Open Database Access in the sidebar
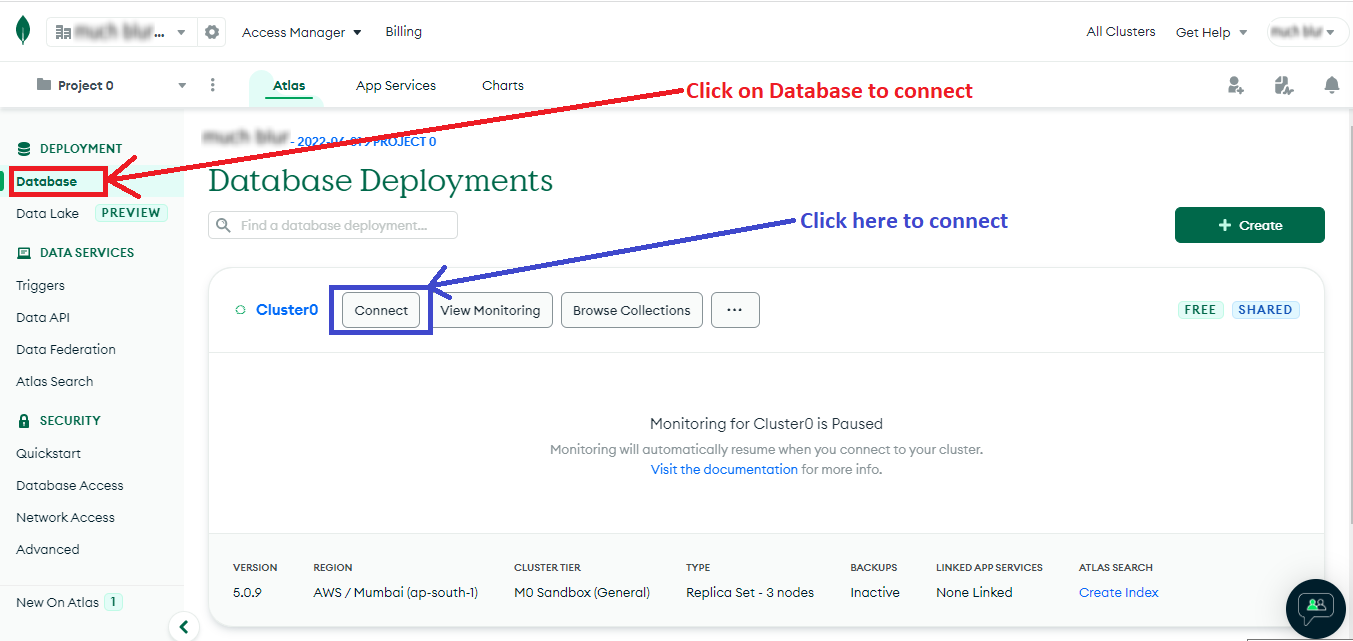The height and width of the screenshot is (641, 1353). [x=70, y=485]
